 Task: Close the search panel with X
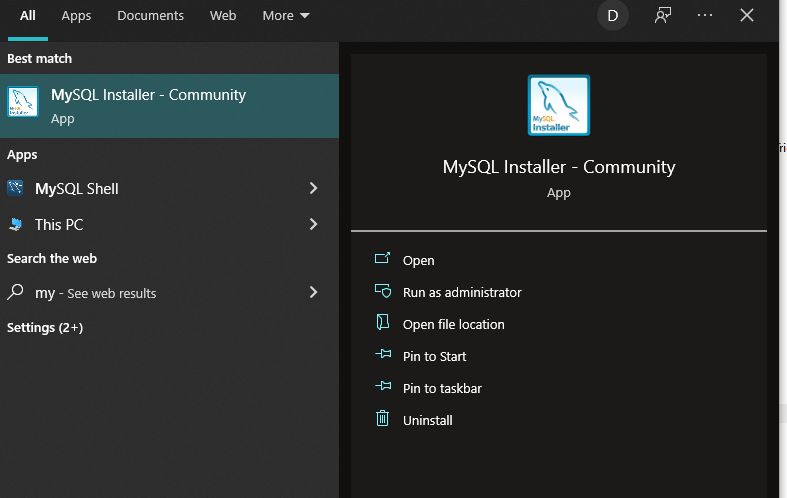[x=747, y=15]
